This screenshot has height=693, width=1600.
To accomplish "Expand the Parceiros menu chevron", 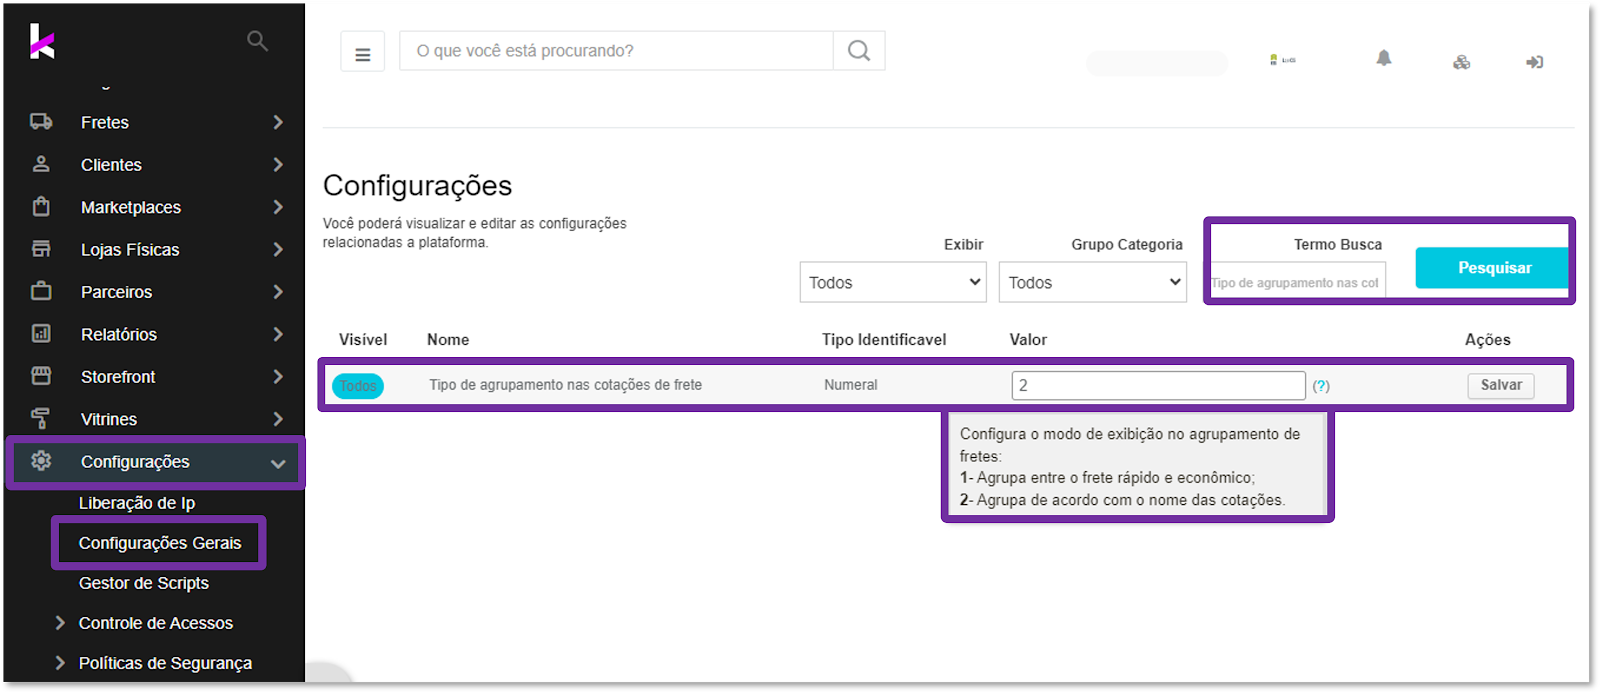I will (278, 291).
